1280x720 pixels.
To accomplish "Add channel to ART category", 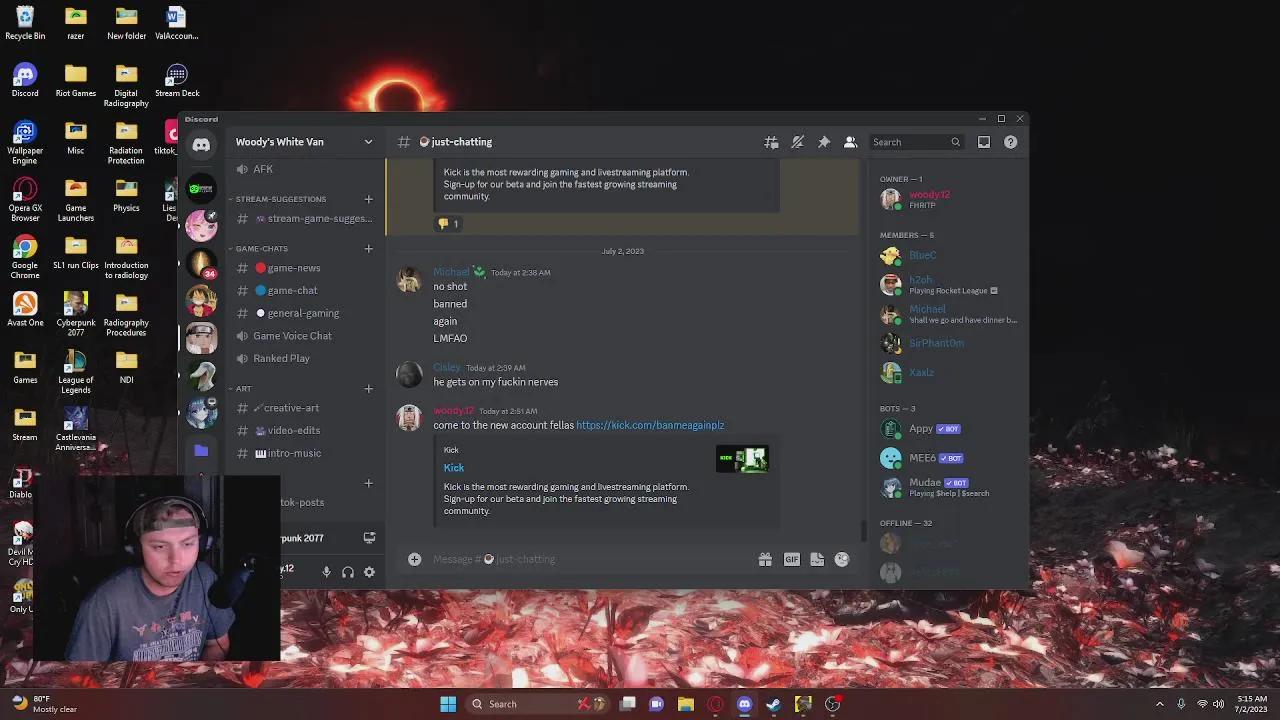I will tap(368, 389).
